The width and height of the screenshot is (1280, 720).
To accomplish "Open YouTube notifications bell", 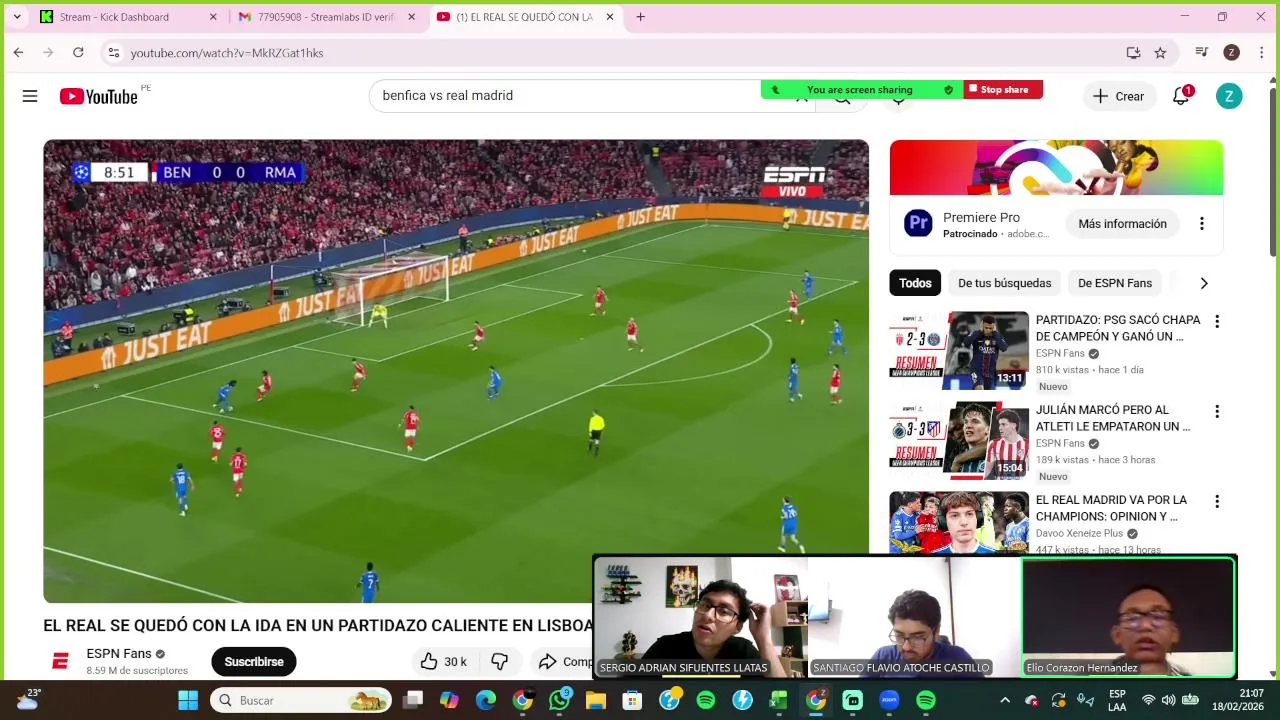I will pyautogui.click(x=1181, y=96).
